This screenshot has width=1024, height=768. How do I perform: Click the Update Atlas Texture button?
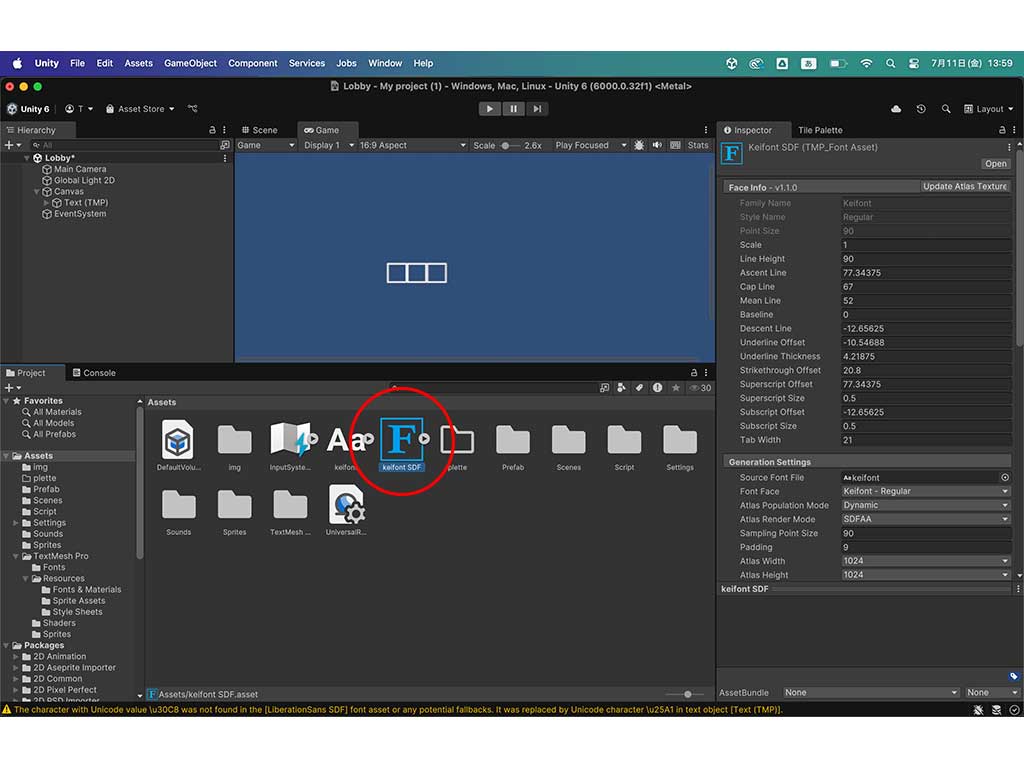pyautogui.click(x=964, y=187)
